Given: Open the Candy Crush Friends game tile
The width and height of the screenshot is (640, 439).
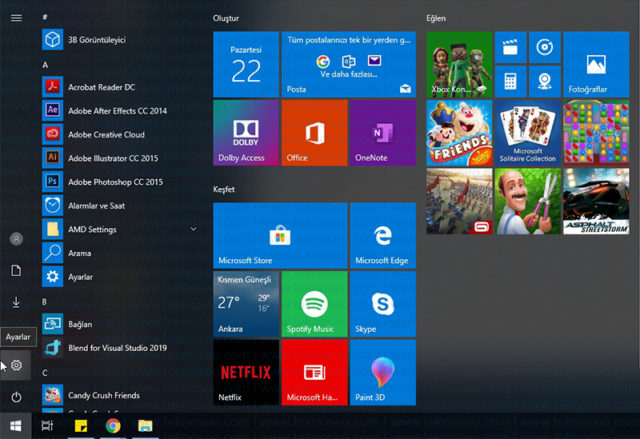Looking at the screenshot, I should (459, 133).
